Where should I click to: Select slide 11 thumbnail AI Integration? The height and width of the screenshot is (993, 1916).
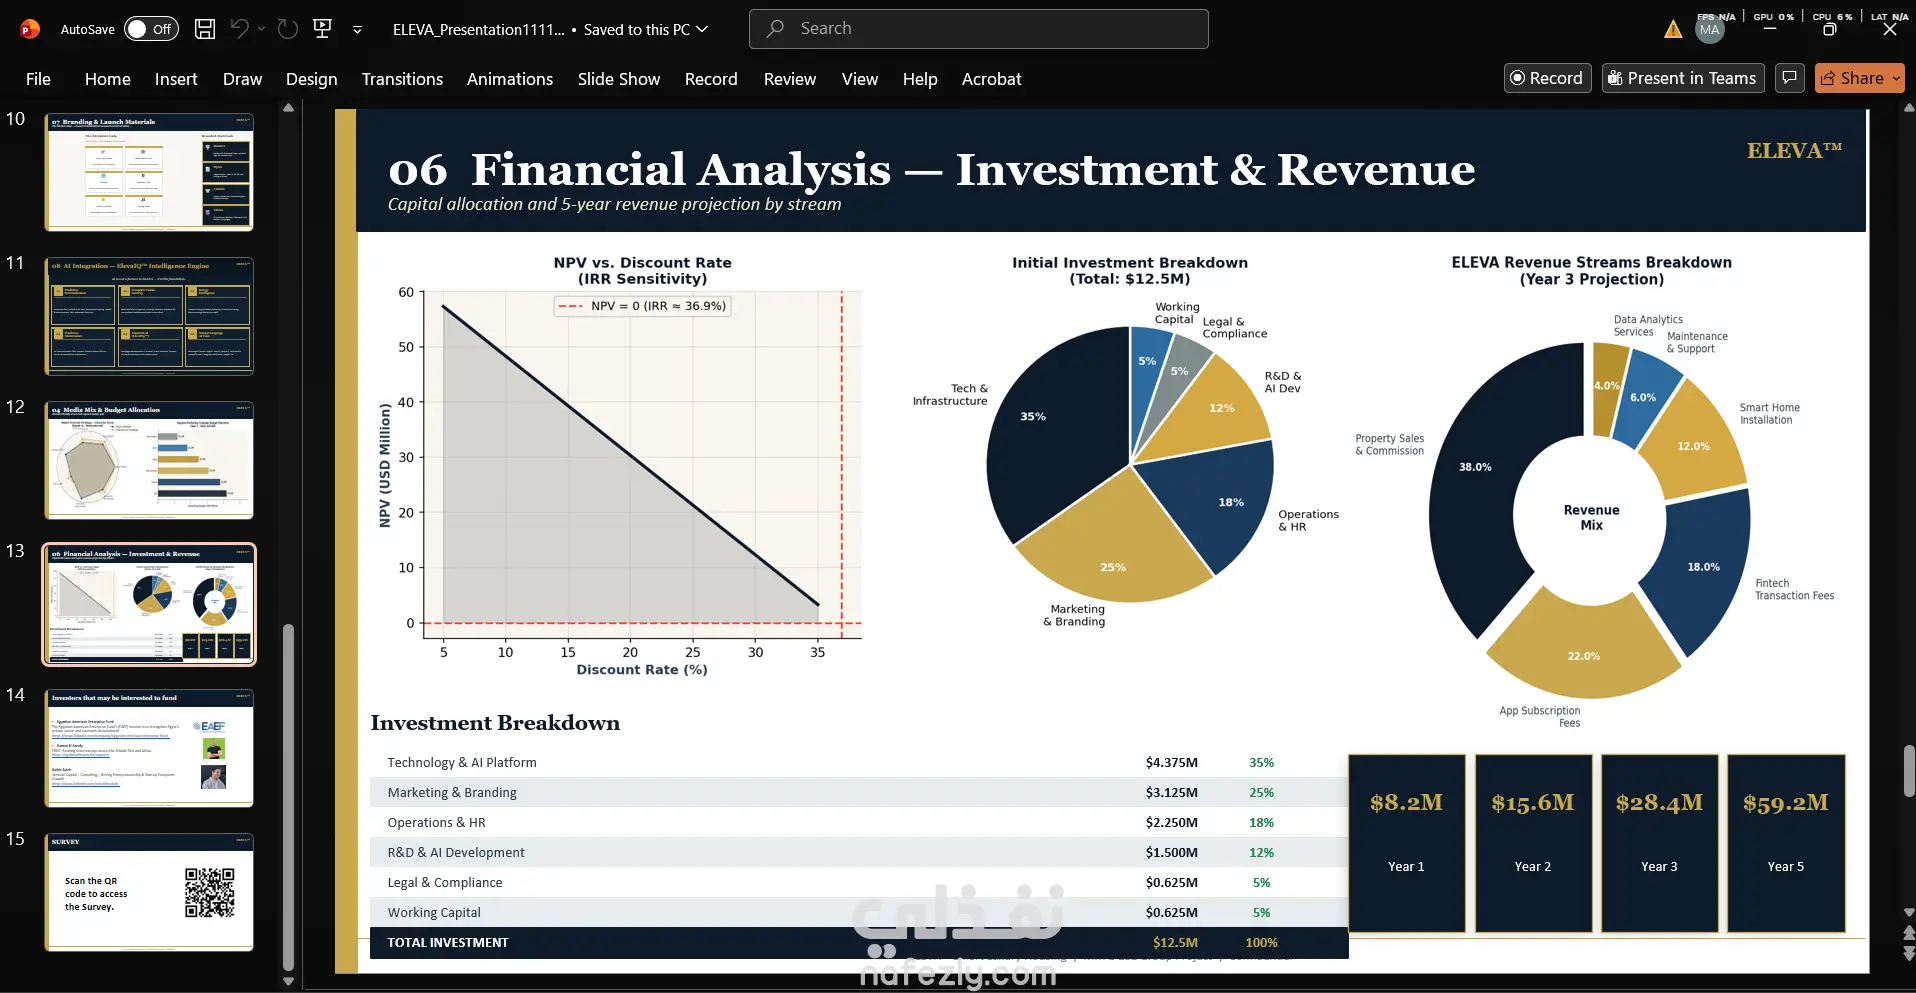click(x=149, y=316)
